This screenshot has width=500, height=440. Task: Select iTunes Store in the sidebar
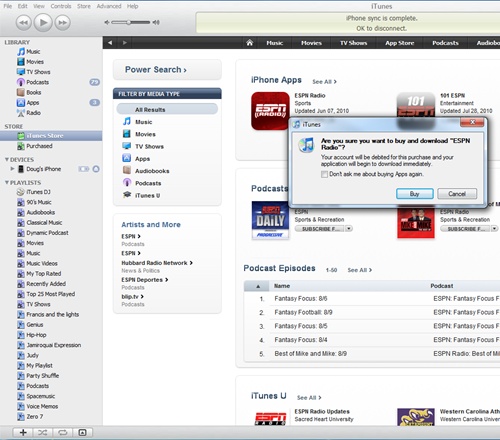[x=51, y=136]
